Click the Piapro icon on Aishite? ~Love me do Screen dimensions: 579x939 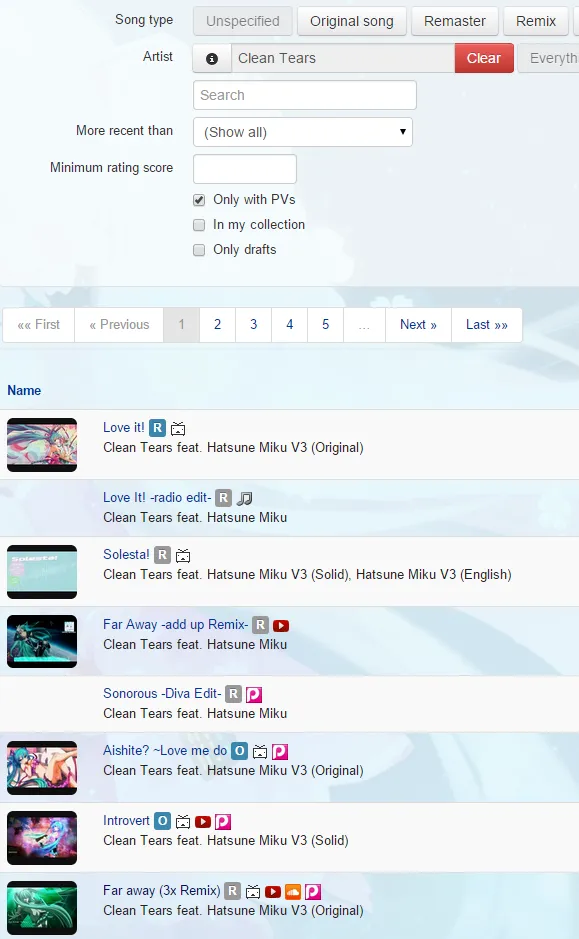click(x=280, y=752)
